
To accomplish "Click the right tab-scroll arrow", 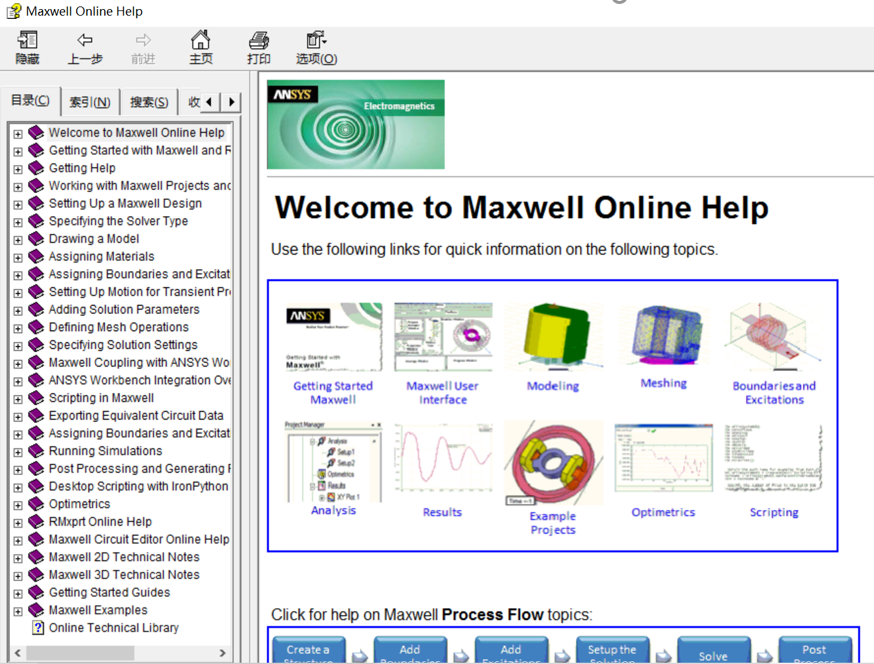I will pyautogui.click(x=231, y=102).
